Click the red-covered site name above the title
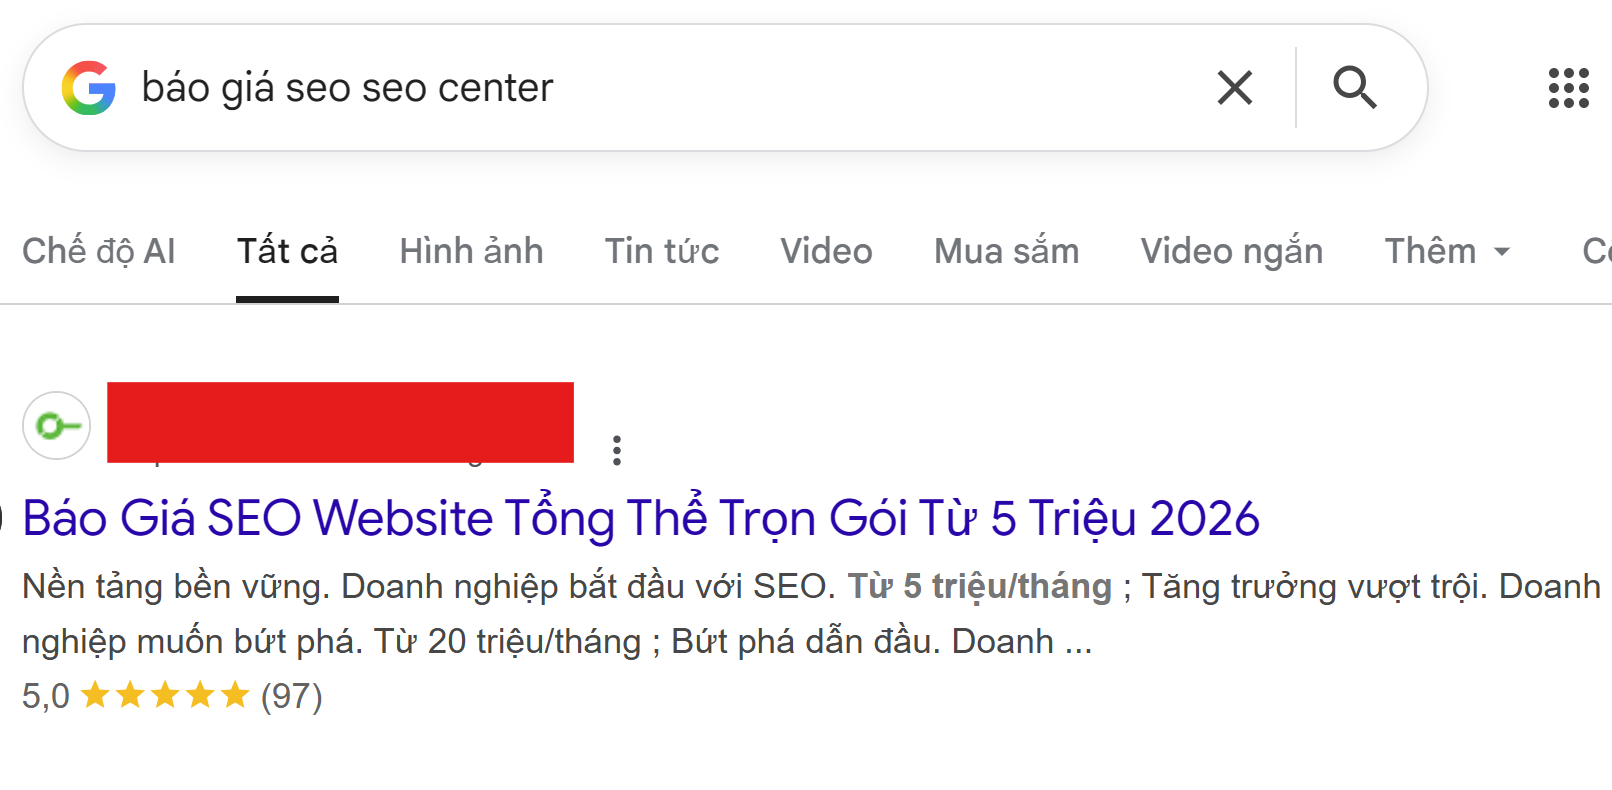Image resolution: width=1612 pixels, height=790 pixels. pos(340,422)
